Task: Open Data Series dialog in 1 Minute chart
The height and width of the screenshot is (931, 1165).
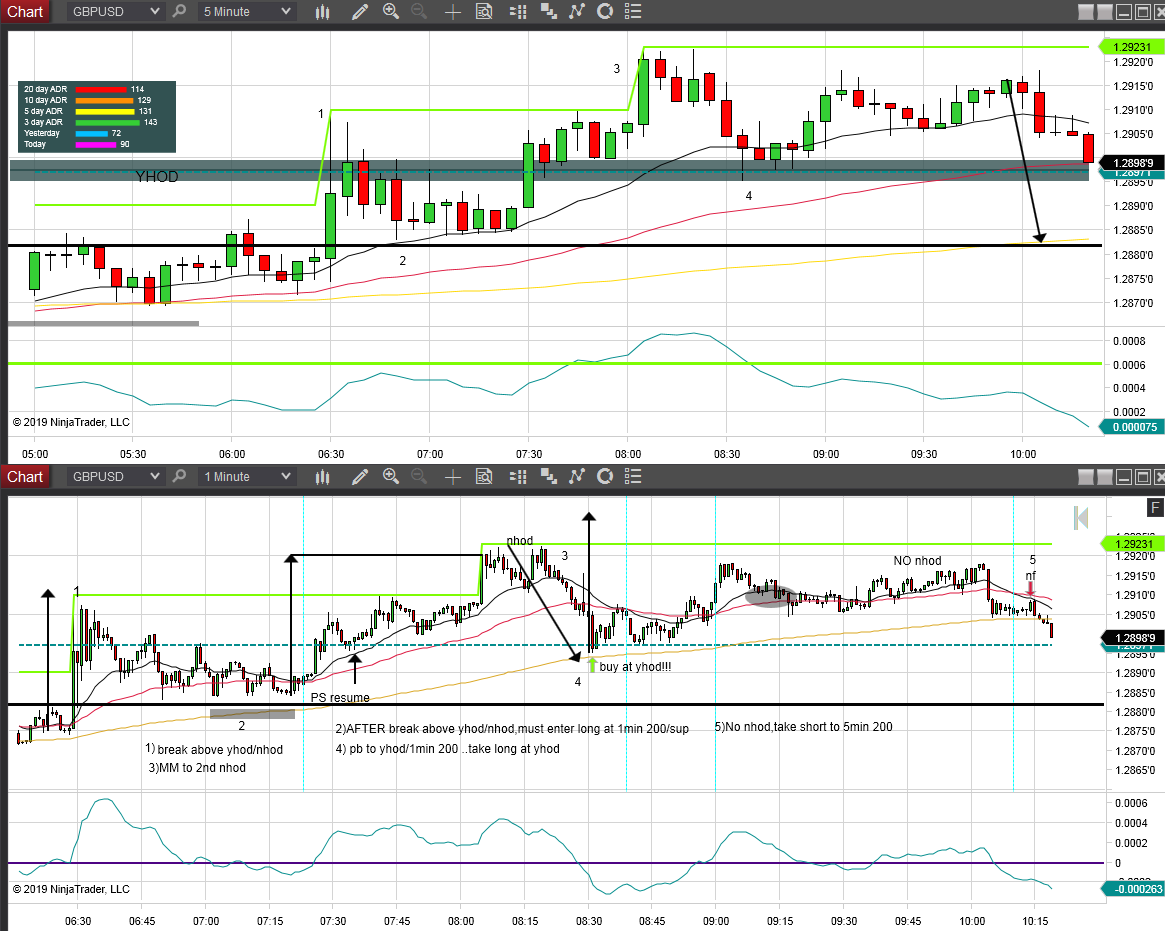Action: [548, 476]
